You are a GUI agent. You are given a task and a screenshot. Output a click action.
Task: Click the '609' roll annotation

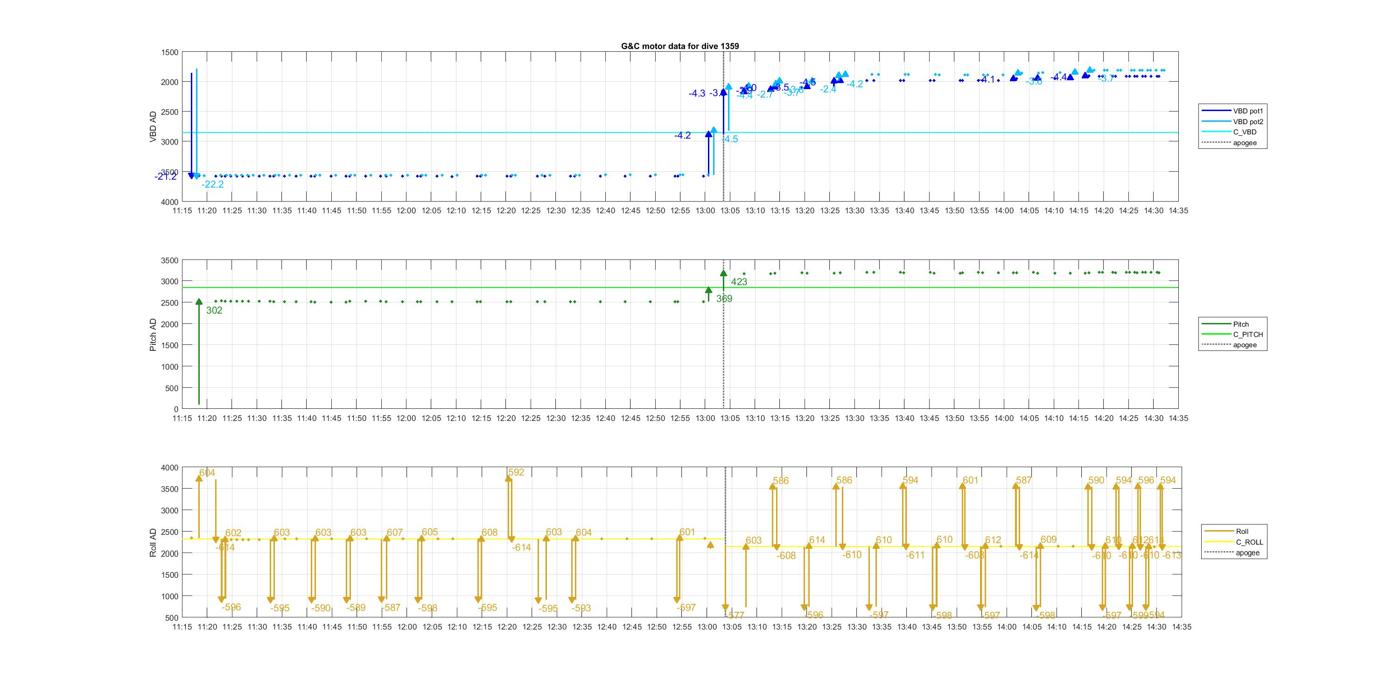tap(1048, 540)
